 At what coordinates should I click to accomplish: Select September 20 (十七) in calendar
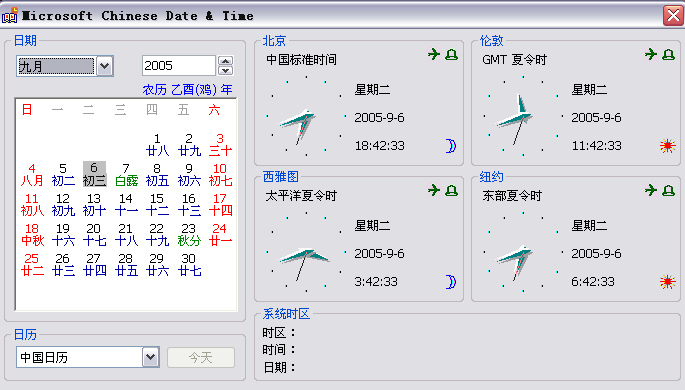[94, 235]
